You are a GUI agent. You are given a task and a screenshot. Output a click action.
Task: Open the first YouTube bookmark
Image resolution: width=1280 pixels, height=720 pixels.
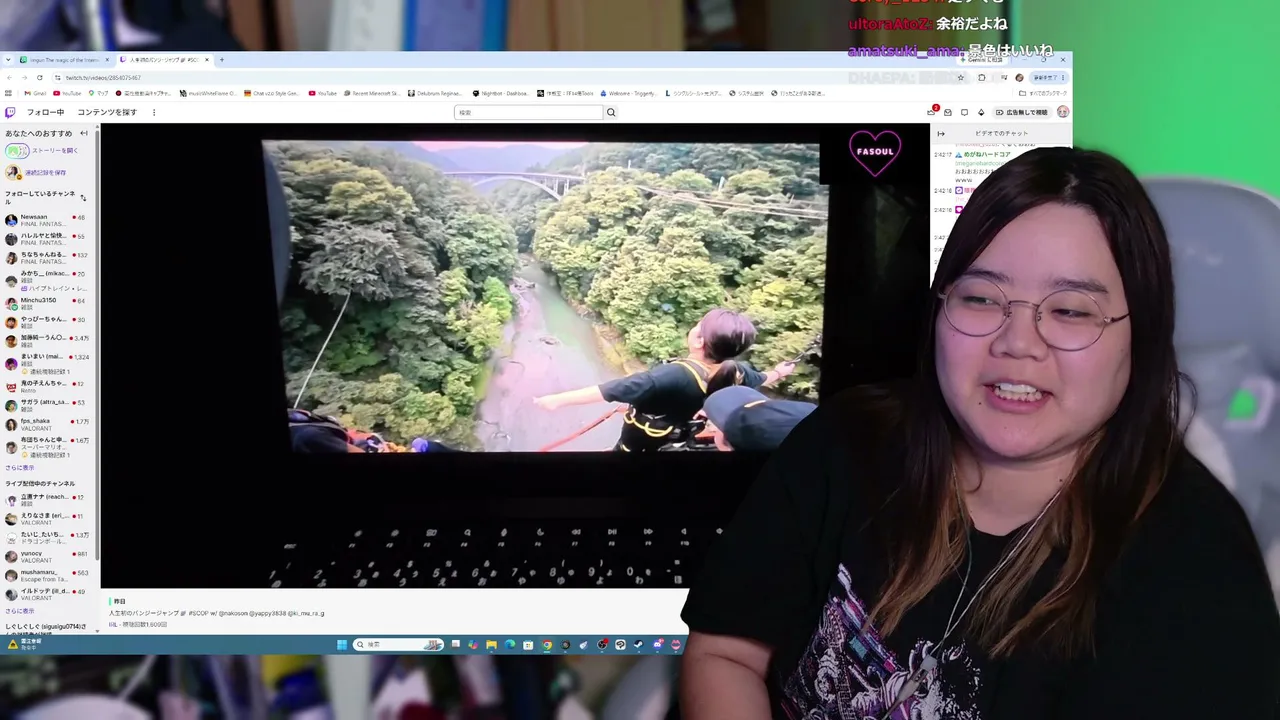[66, 93]
